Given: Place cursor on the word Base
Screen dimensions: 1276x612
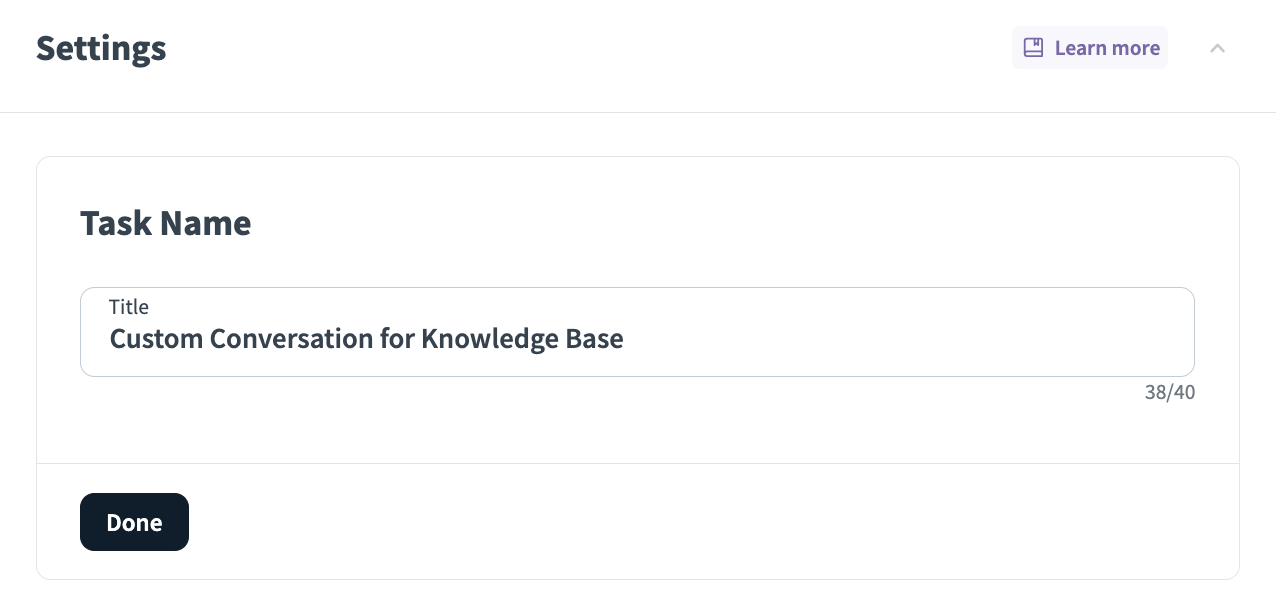Looking at the screenshot, I should 595,339.
